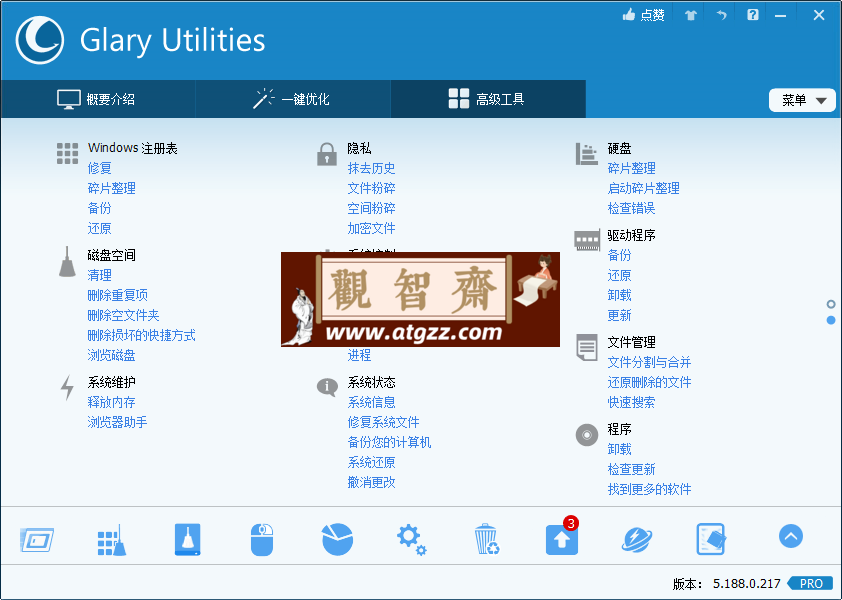Open the file eraser notebook icon

click(x=711, y=539)
